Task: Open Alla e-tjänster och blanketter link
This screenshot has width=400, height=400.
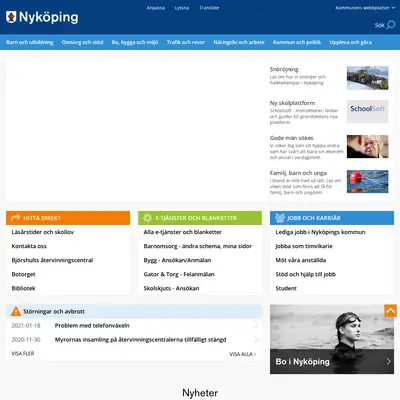Action: 183,232
